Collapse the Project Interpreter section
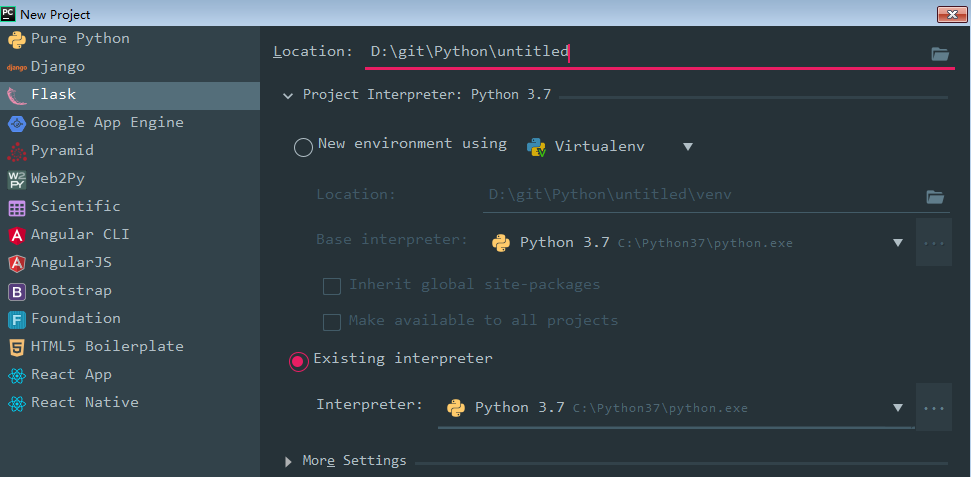The width and height of the screenshot is (971, 477). tap(288, 96)
